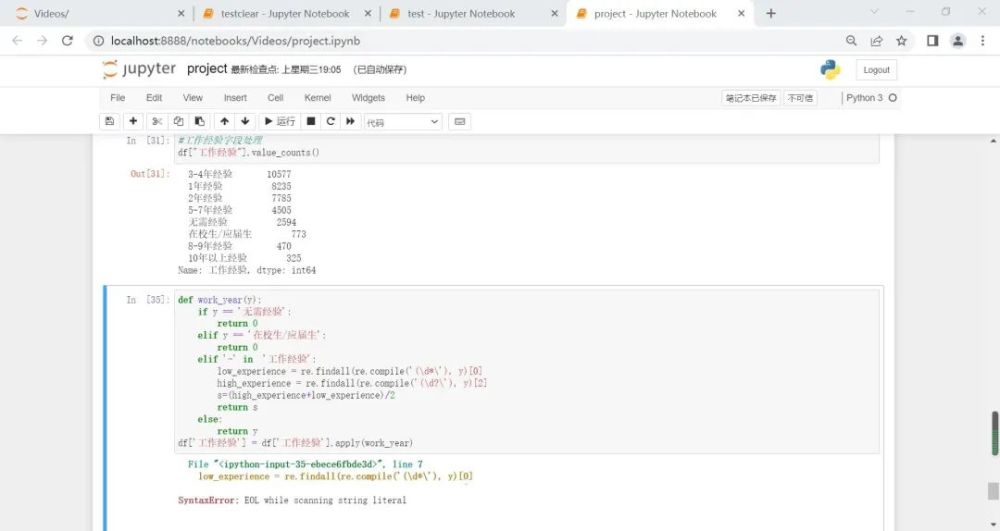Open the Kernel menu
1000x531 pixels.
317,98
